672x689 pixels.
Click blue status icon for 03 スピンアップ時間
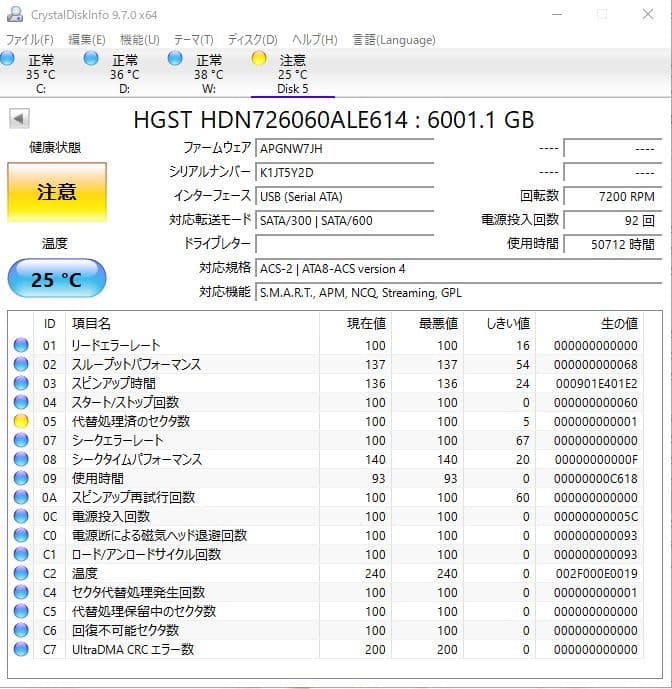(21, 383)
